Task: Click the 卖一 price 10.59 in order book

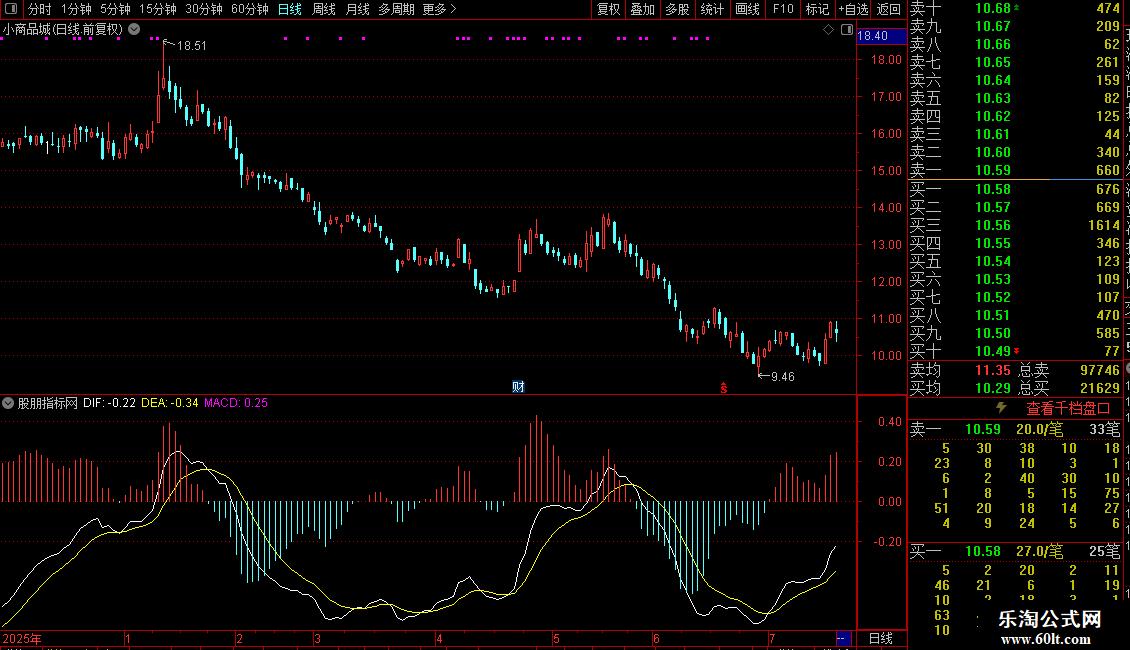Action: pos(992,170)
